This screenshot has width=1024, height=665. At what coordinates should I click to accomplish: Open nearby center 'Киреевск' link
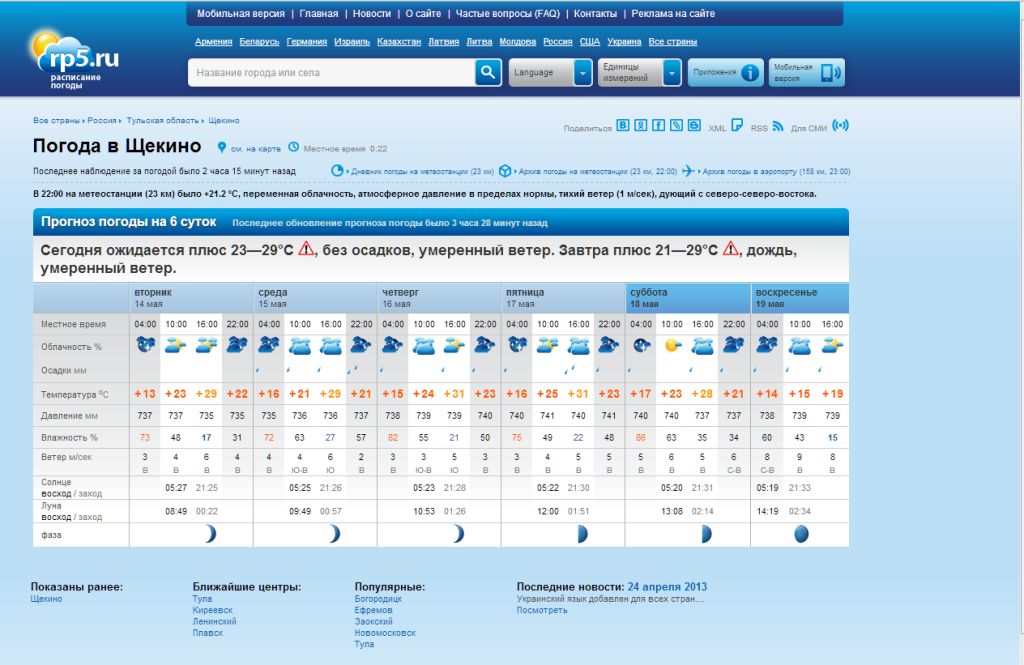point(212,610)
